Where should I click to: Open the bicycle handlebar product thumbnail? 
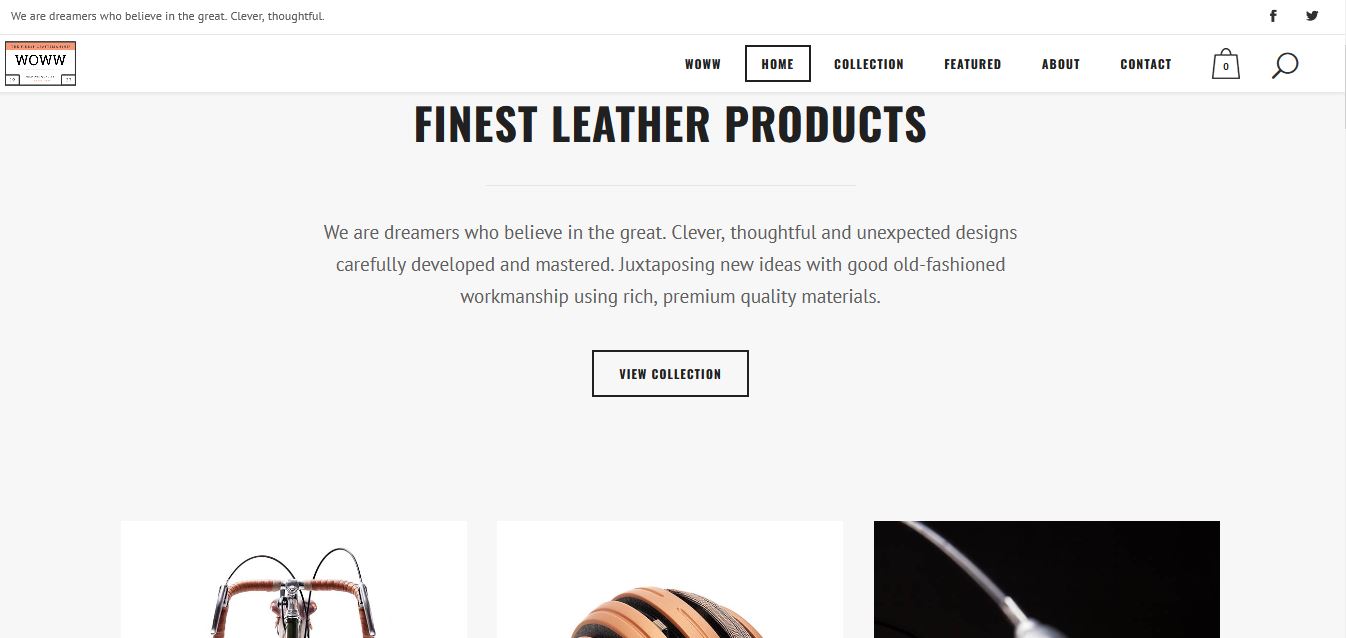(294, 579)
